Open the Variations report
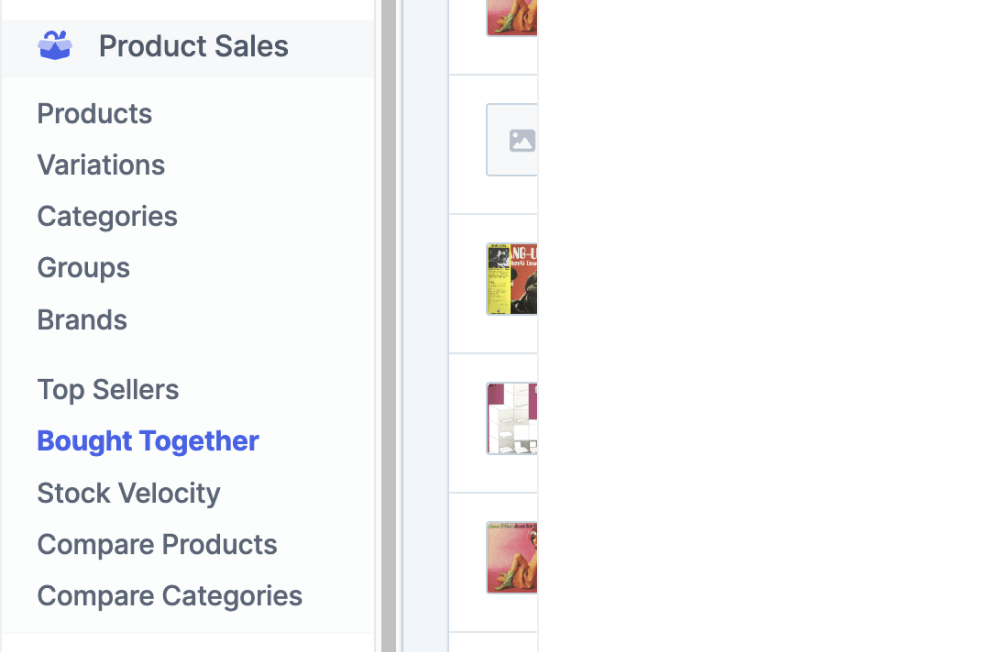Viewport: 982px width, 652px height. pyautogui.click(x=100, y=165)
